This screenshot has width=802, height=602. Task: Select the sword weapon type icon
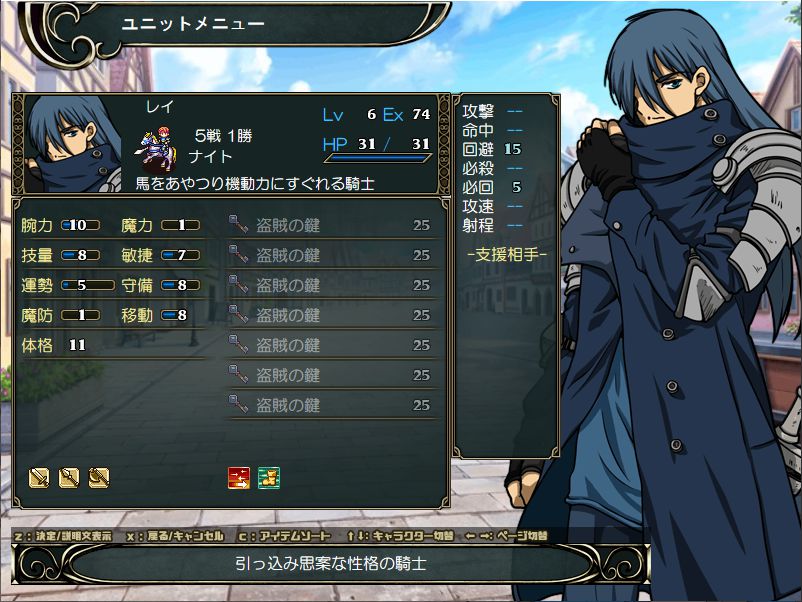point(39,478)
